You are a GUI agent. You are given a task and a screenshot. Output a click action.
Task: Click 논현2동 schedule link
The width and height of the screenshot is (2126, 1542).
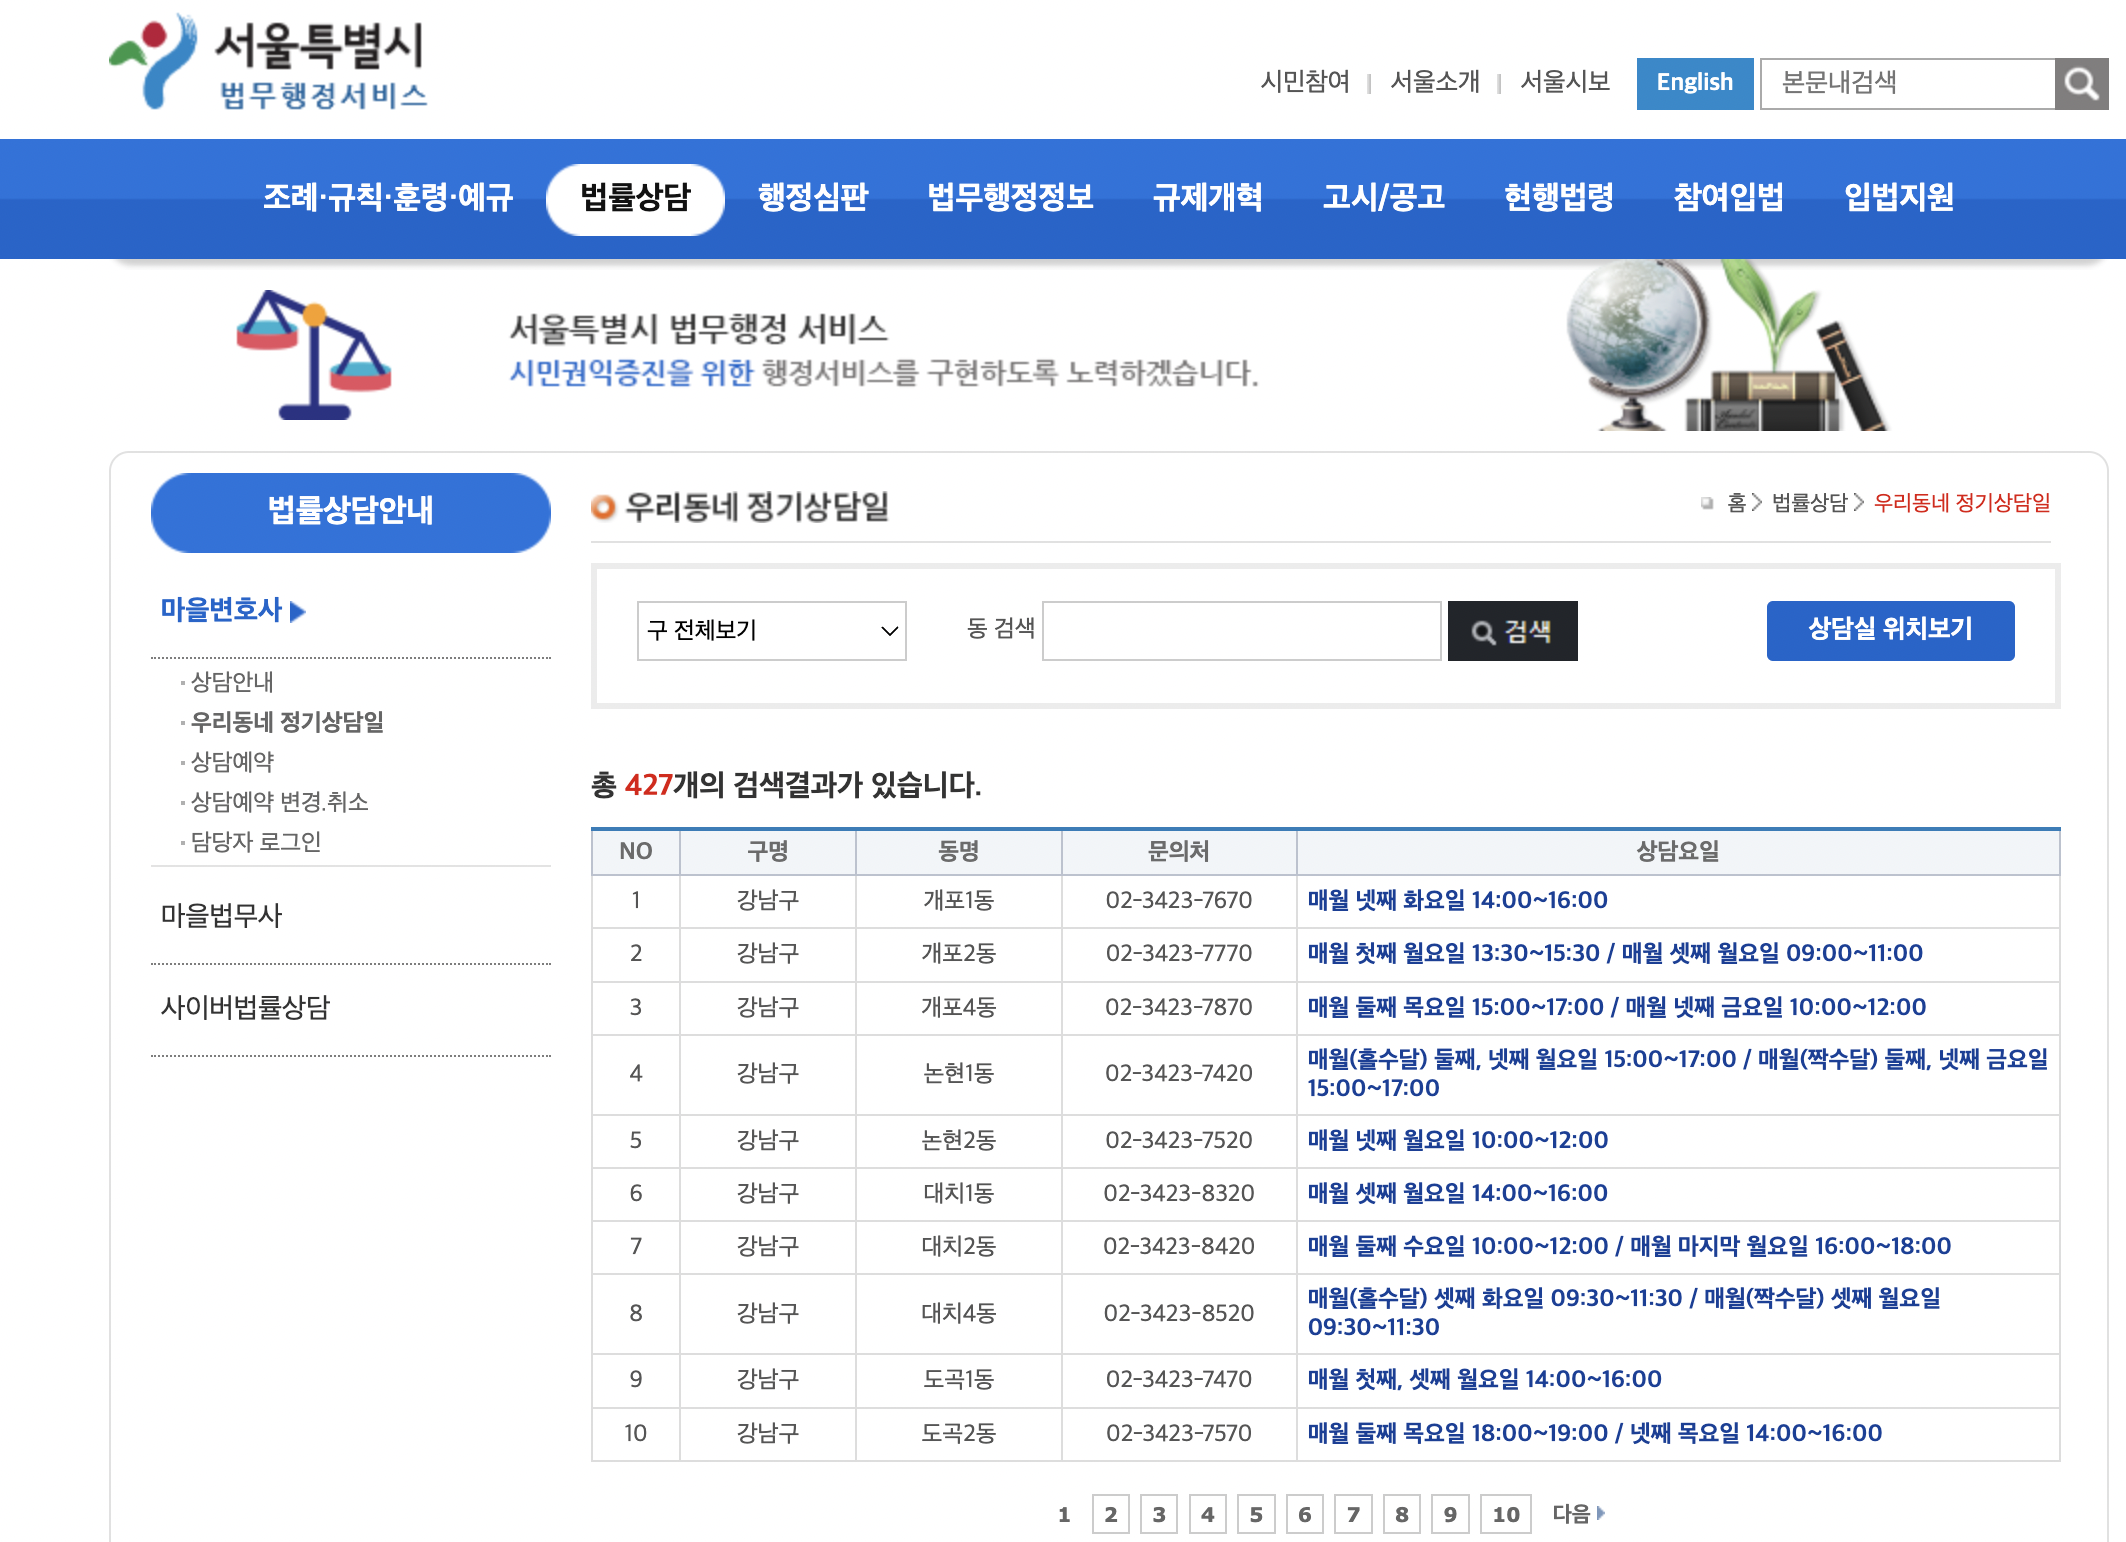click(1457, 1140)
